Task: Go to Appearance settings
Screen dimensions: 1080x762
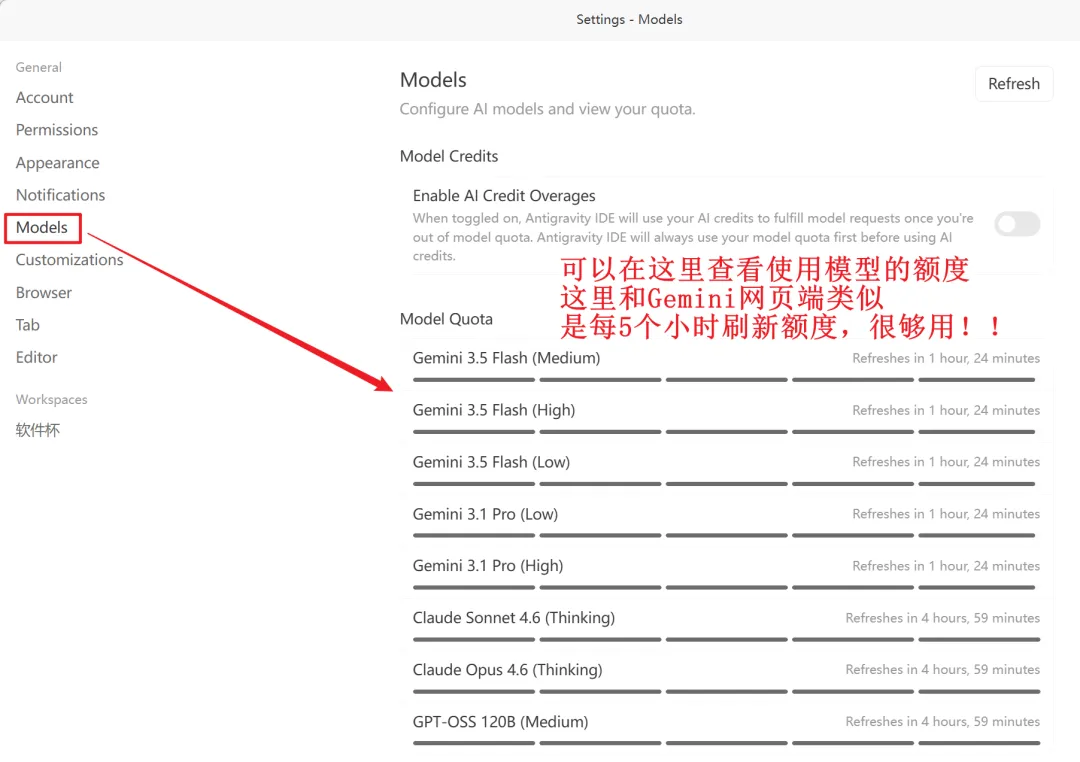Action: (57, 163)
